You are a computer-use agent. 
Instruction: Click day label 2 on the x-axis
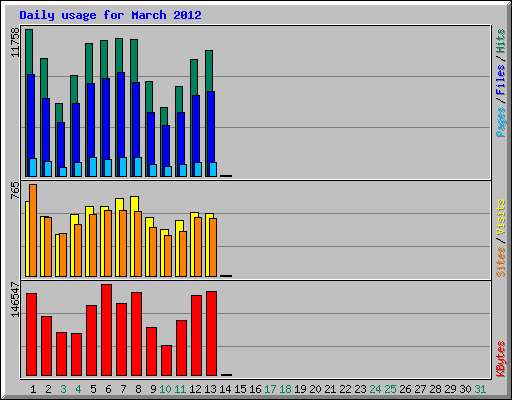[x=48, y=389]
